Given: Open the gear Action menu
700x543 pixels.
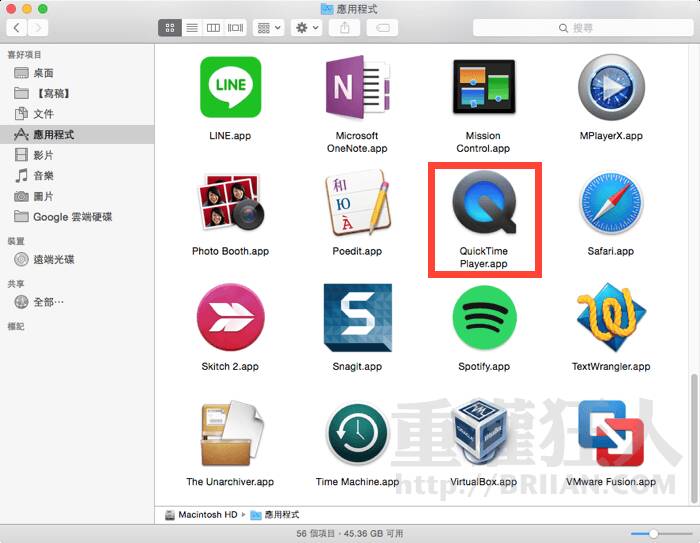Looking at the screenshot, I should pos(307,28).
